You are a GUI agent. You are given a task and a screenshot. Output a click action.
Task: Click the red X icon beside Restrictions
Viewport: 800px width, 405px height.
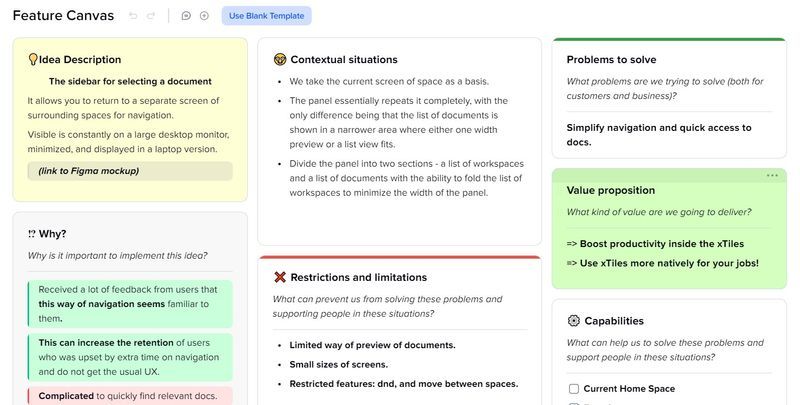pos(280,277)
